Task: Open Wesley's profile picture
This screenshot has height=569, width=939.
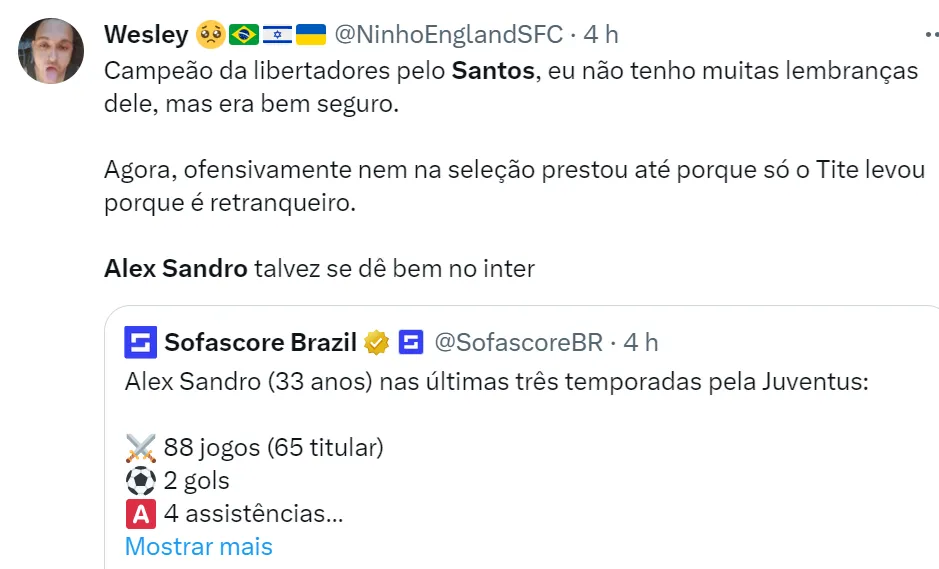Action: [51, 51]
